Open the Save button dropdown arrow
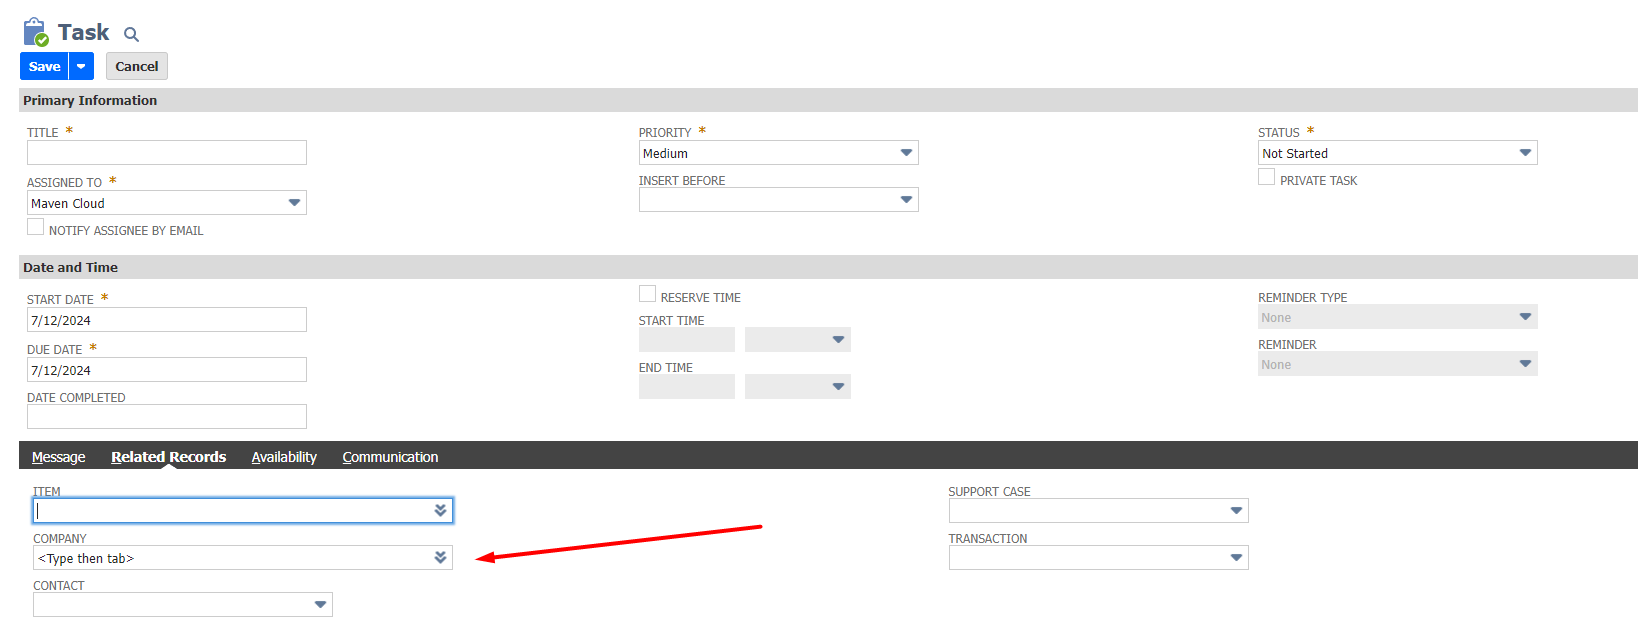 81,67
